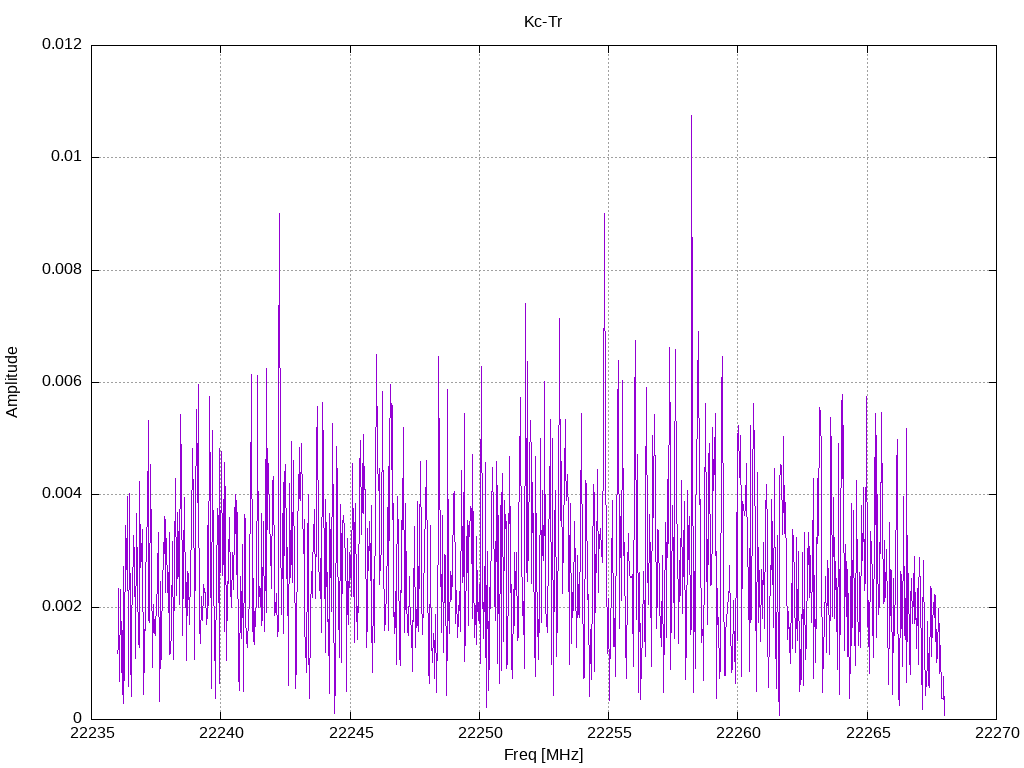Click the x-axis tick value 22240

[x=221, y=733]
